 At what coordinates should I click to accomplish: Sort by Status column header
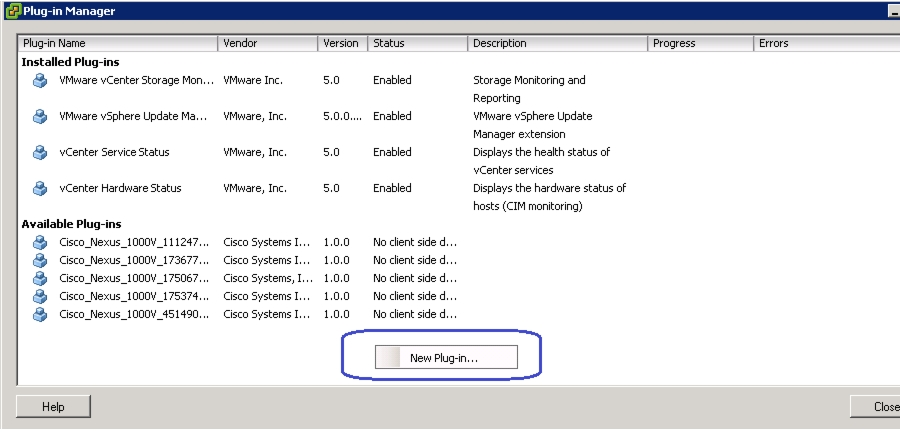(418, 44)
